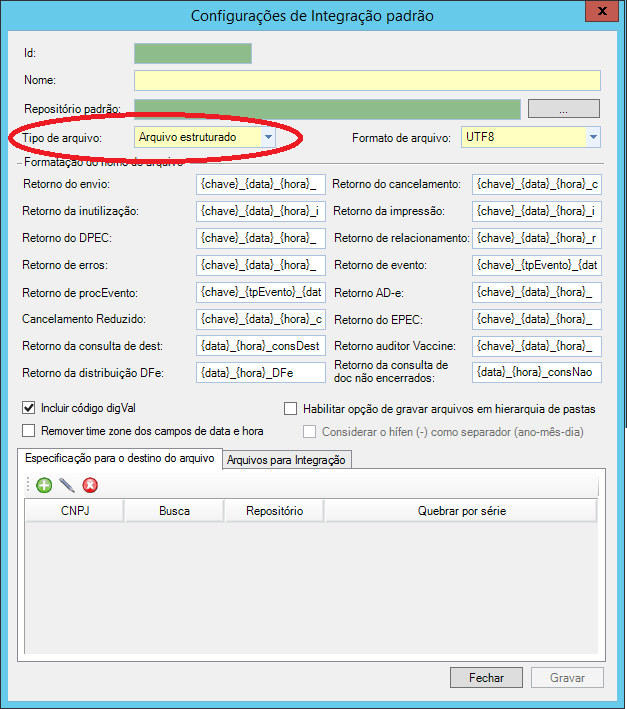This screenshot has height=709, width=627.
Task: Click the CNPJ column header
Action: tap(75, 511)
